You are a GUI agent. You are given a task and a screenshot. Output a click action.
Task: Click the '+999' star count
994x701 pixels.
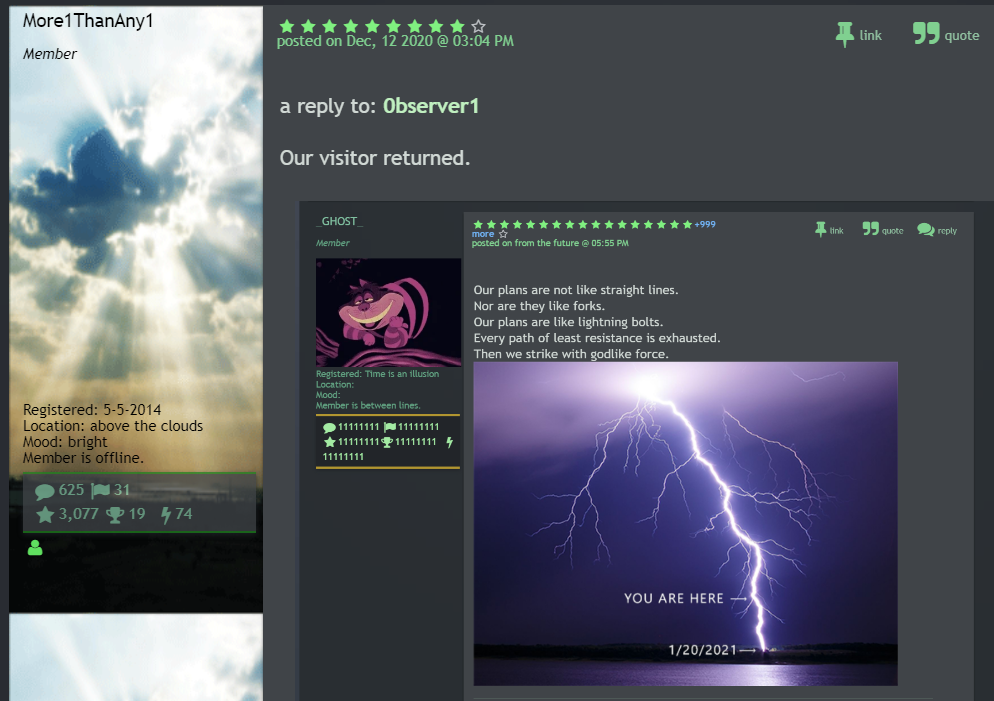(x=705, y=224)
